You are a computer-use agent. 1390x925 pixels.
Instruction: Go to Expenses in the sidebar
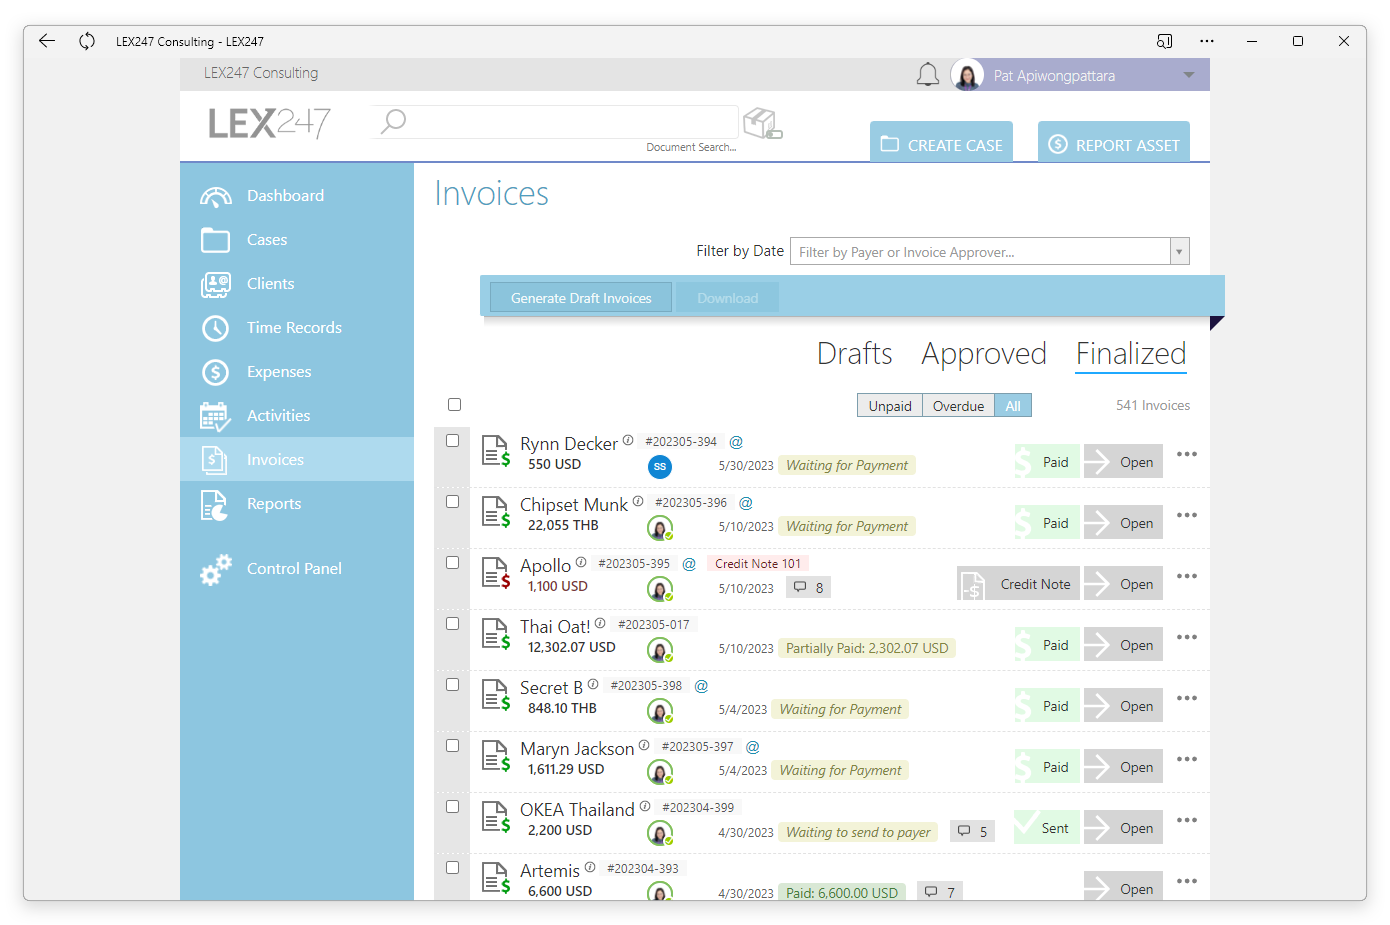[297, 372]
